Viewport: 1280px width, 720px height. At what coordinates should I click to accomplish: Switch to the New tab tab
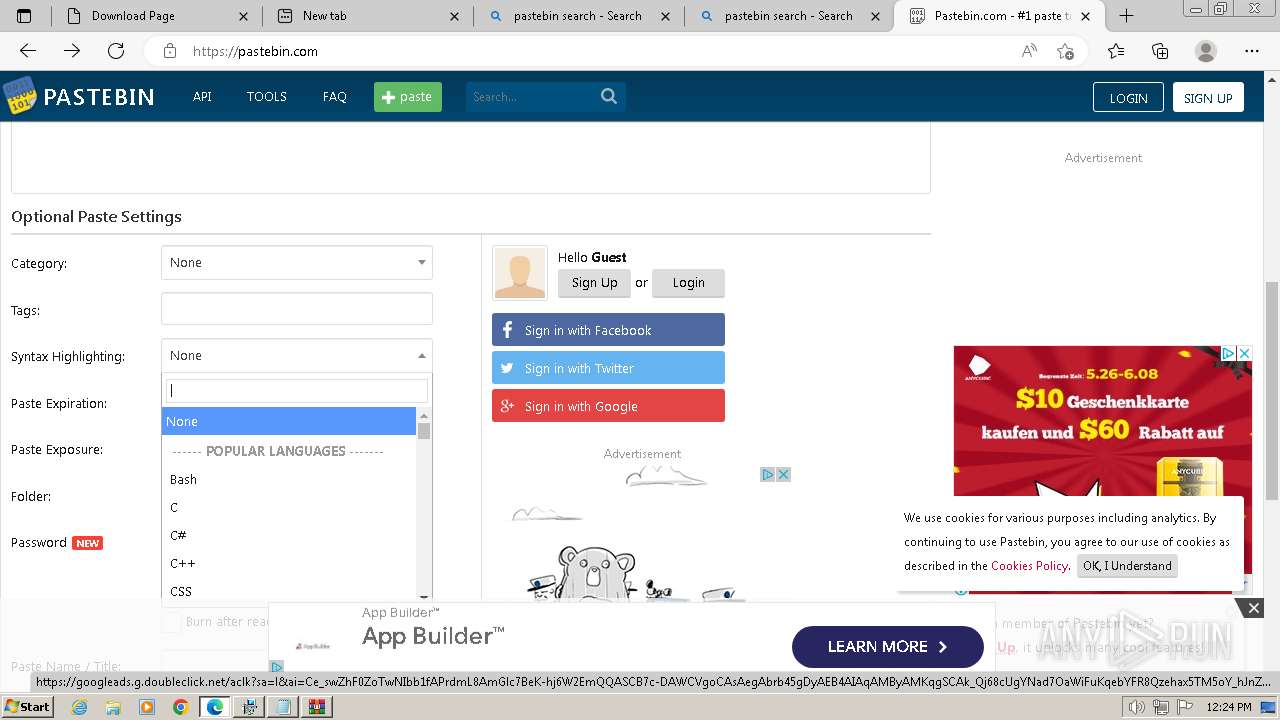[369, 16]
